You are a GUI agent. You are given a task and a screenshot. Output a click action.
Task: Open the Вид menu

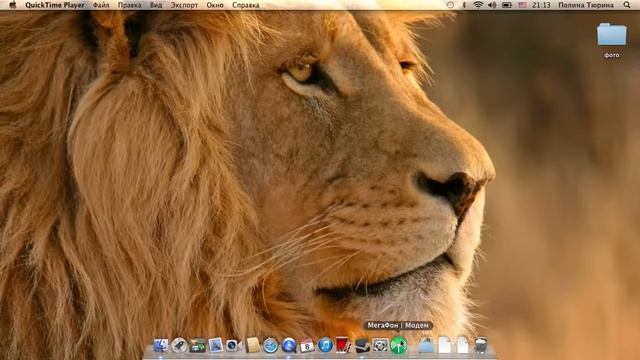156,5
